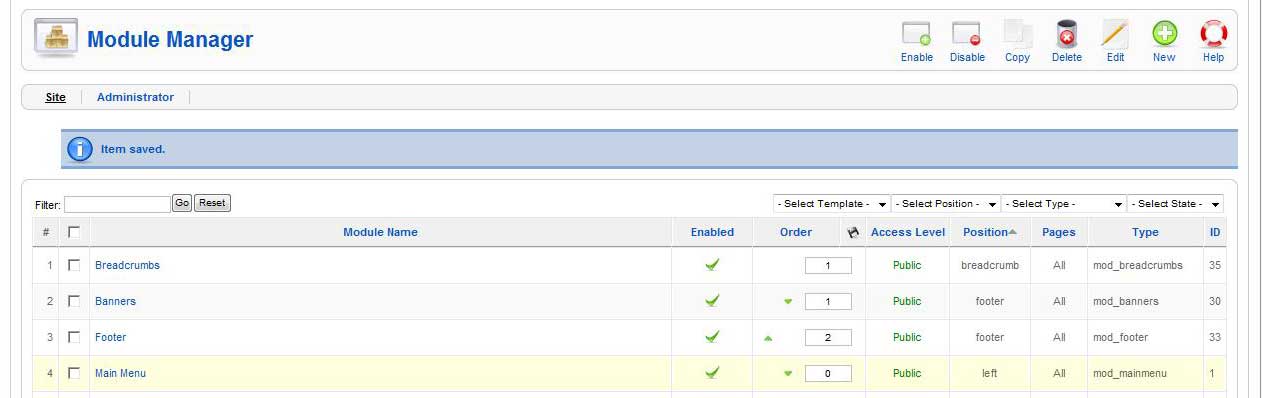Toggle the Banners enabled checkmark
The image size is (1262, 398).
(x=712, y=301)
